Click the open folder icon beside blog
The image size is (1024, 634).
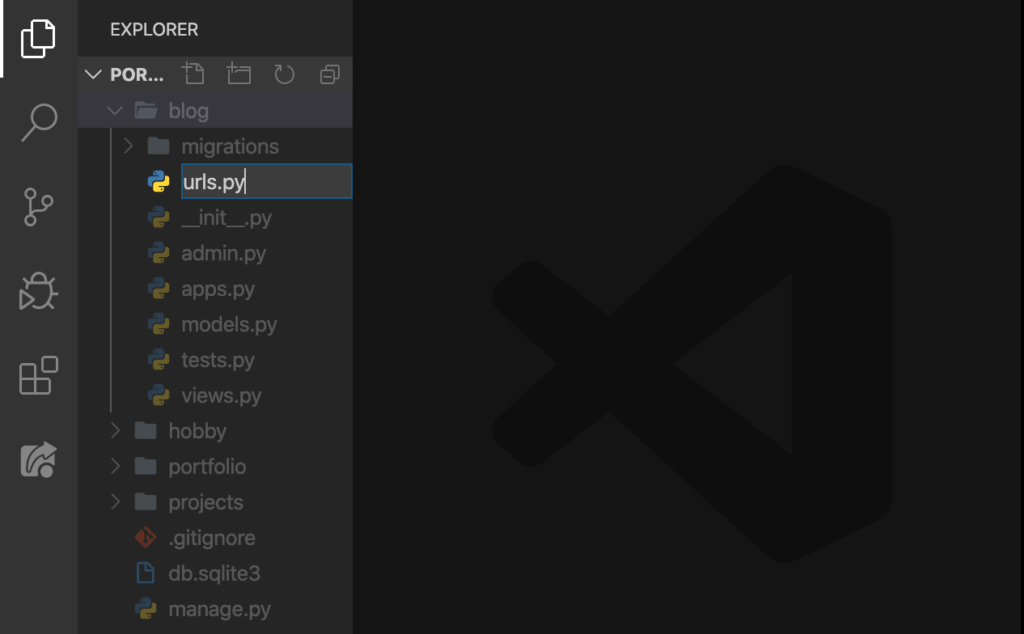(x=146, y=110)
